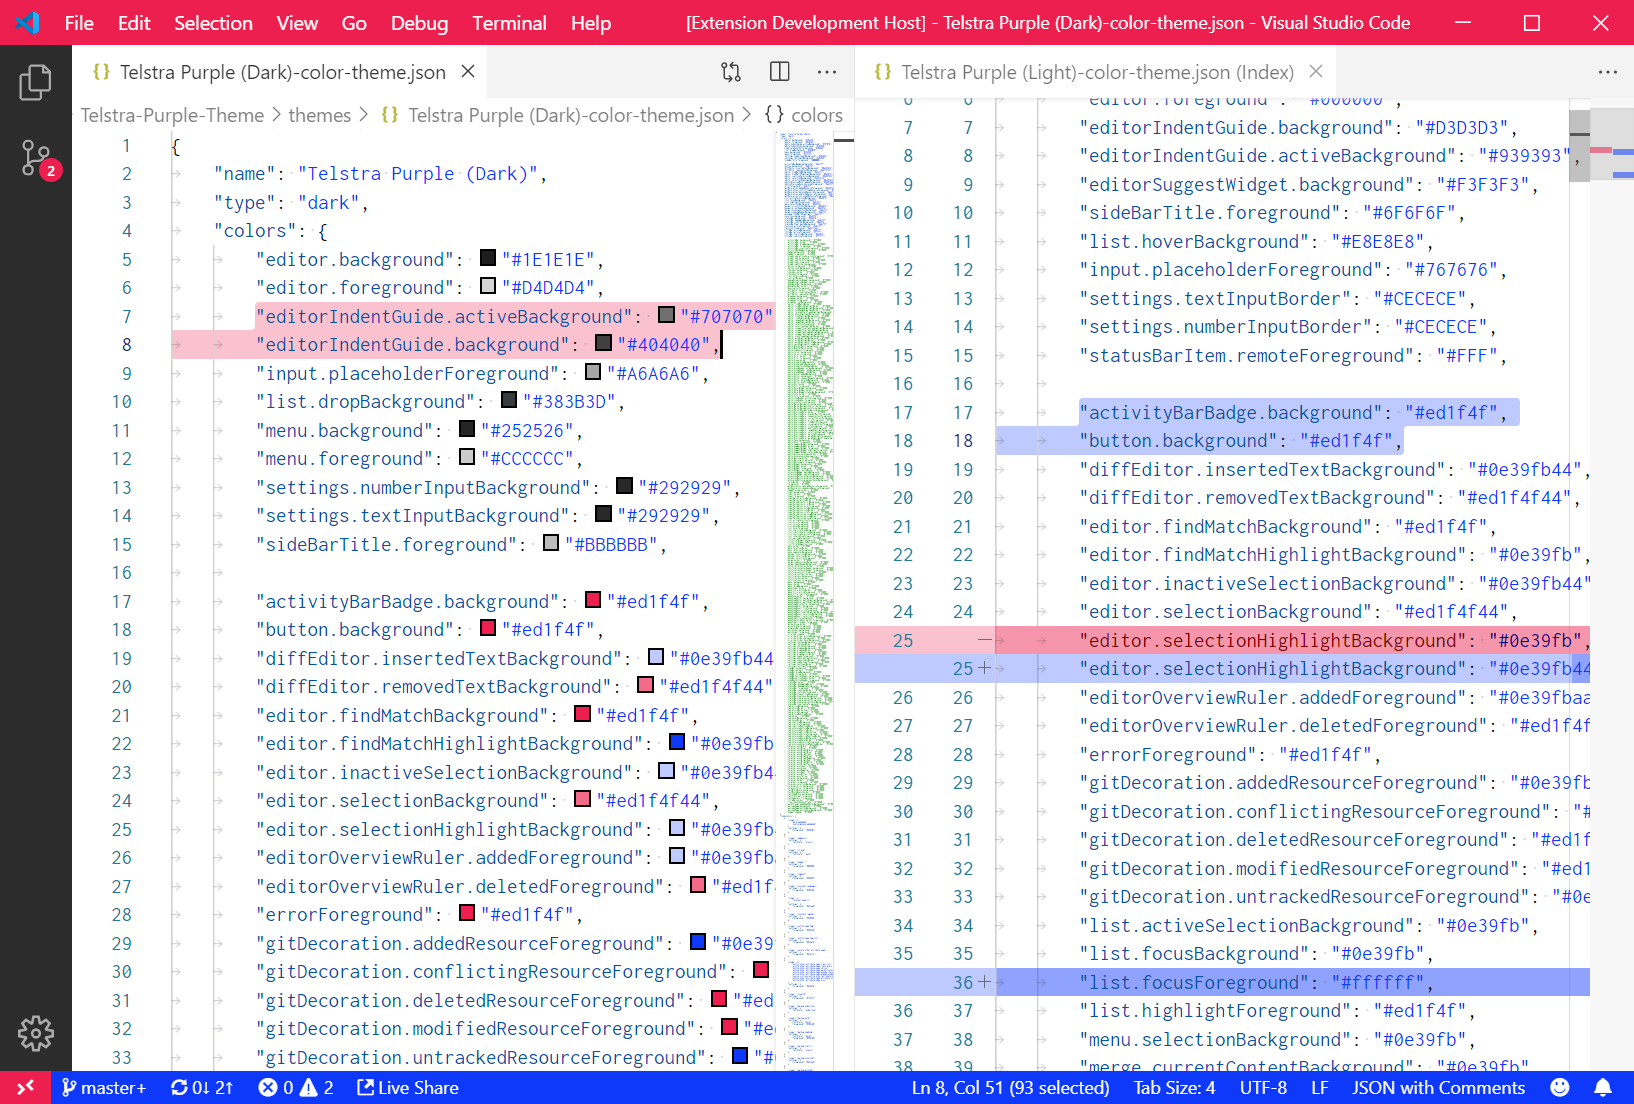This screenshot has height=1104, width=1634.
Task: Change the UTF-8 file encoding
Action: click(1263, 1088)
